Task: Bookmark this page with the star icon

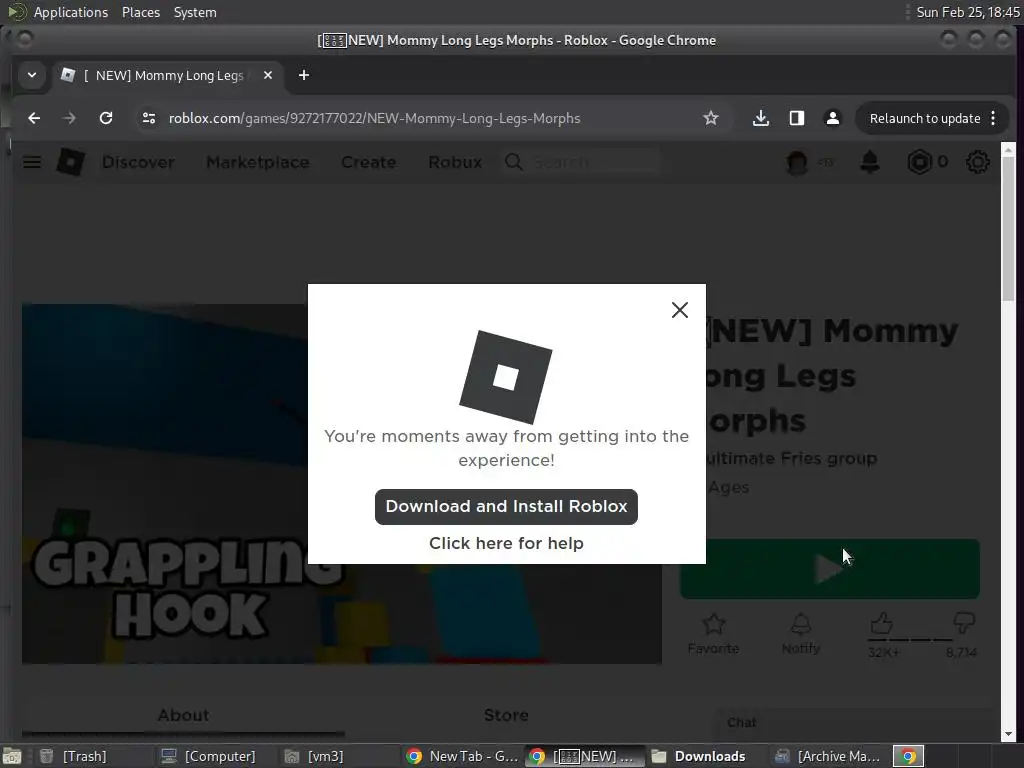Action: [x=711, y=118]
